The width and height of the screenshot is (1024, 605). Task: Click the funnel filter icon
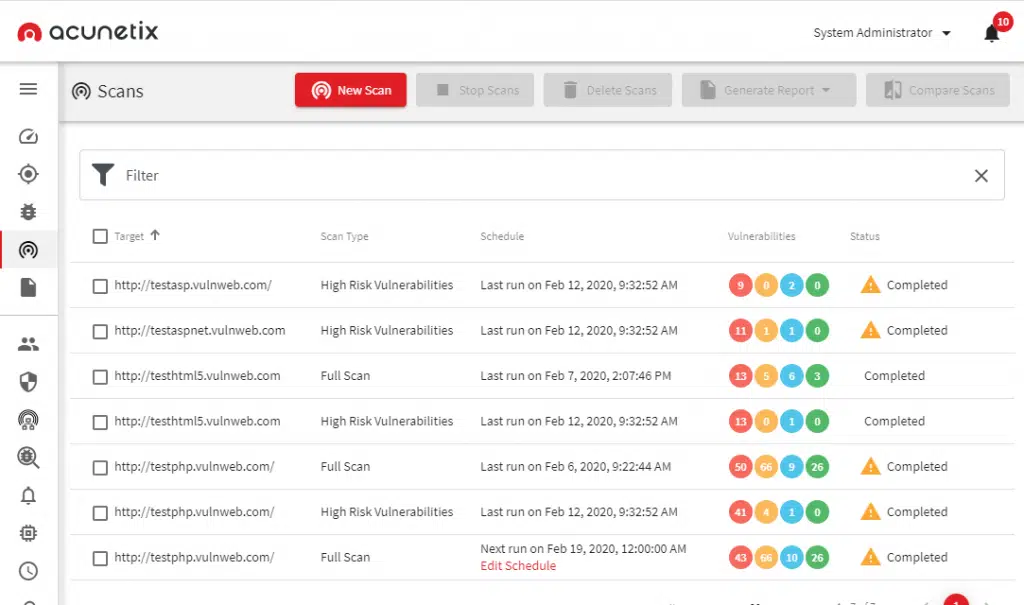click(103, 175)
